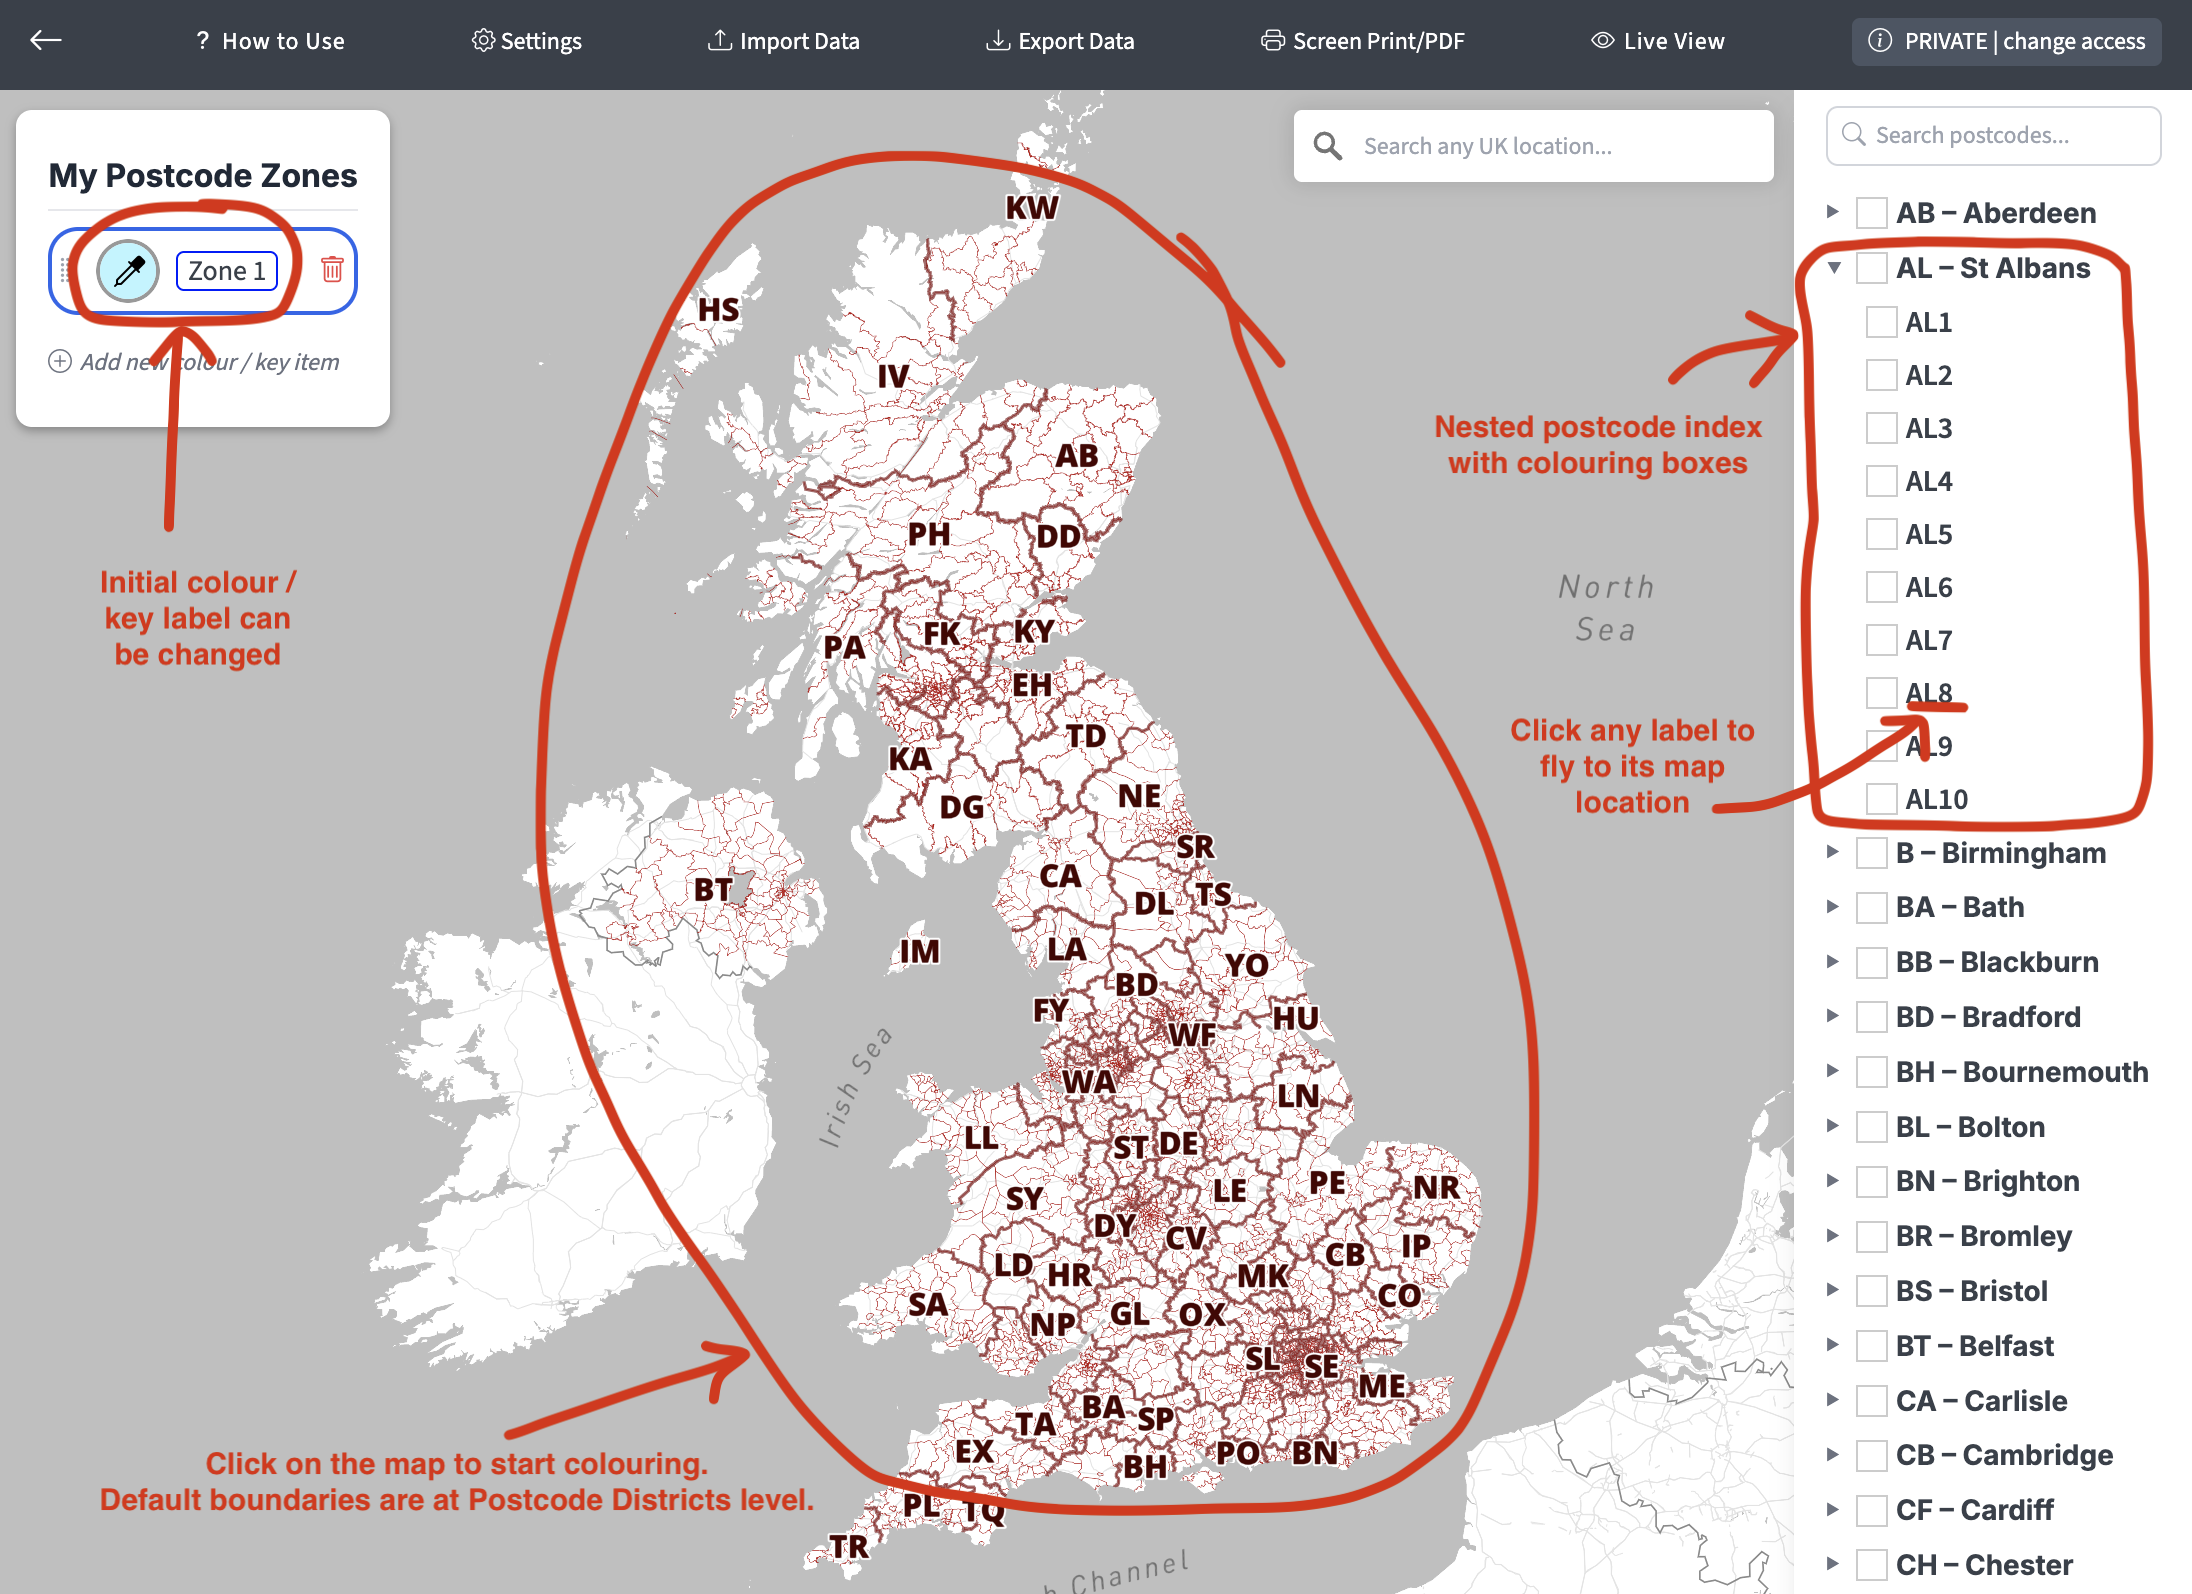Click the trash icon for Zone 1

click(332, 269)
